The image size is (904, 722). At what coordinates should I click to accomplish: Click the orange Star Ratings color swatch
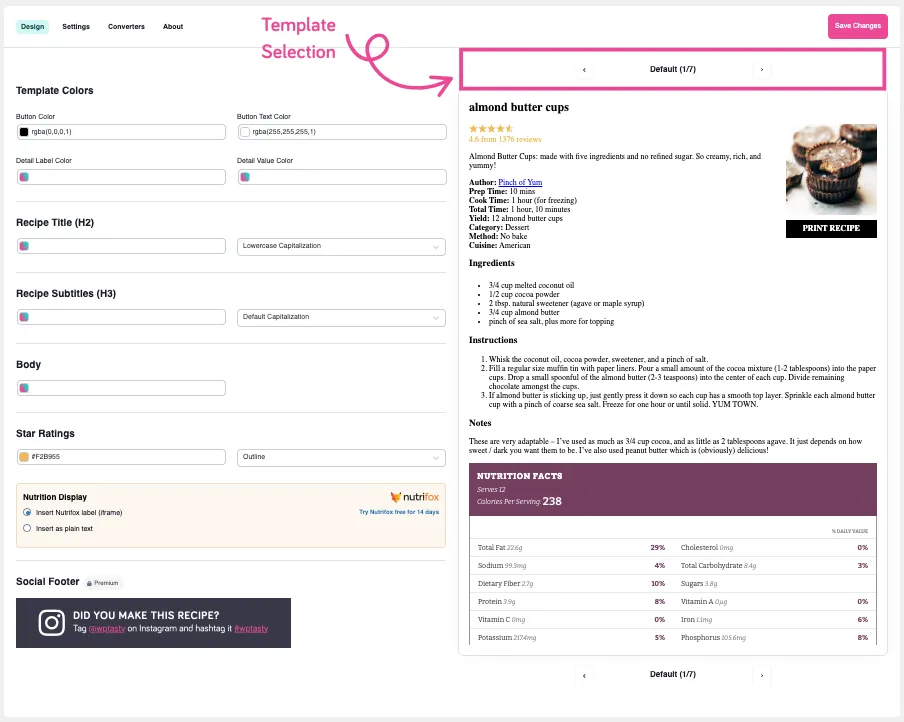(x=24, y=457)
